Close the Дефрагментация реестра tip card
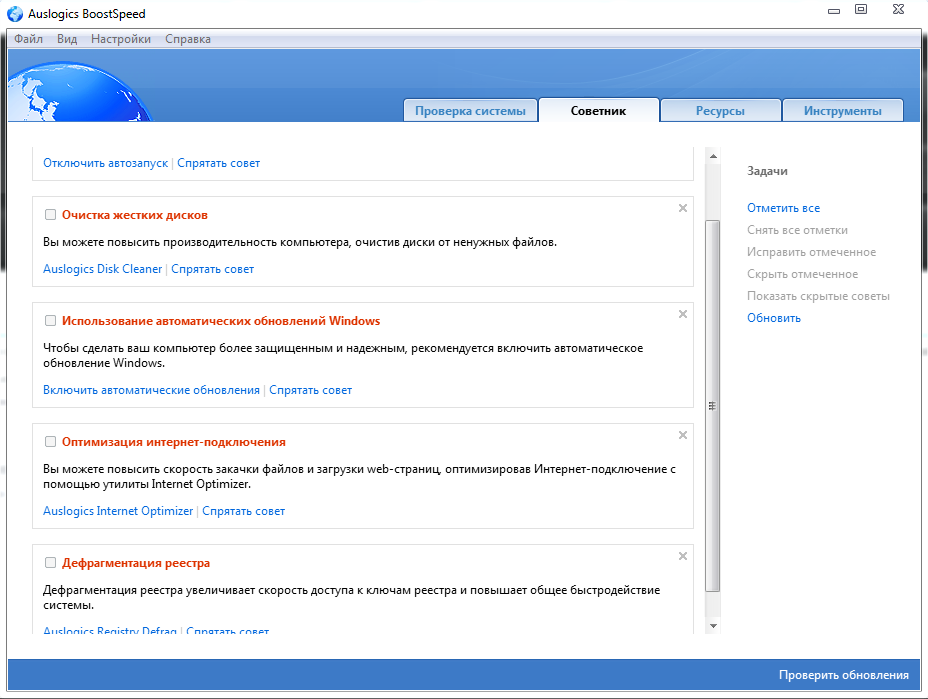The image size is (928, 699). point(682,556)
